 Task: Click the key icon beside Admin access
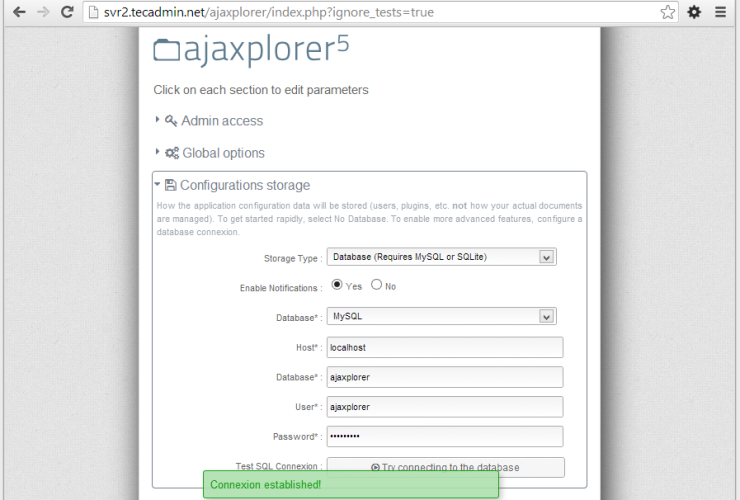(x=171, y=121)
